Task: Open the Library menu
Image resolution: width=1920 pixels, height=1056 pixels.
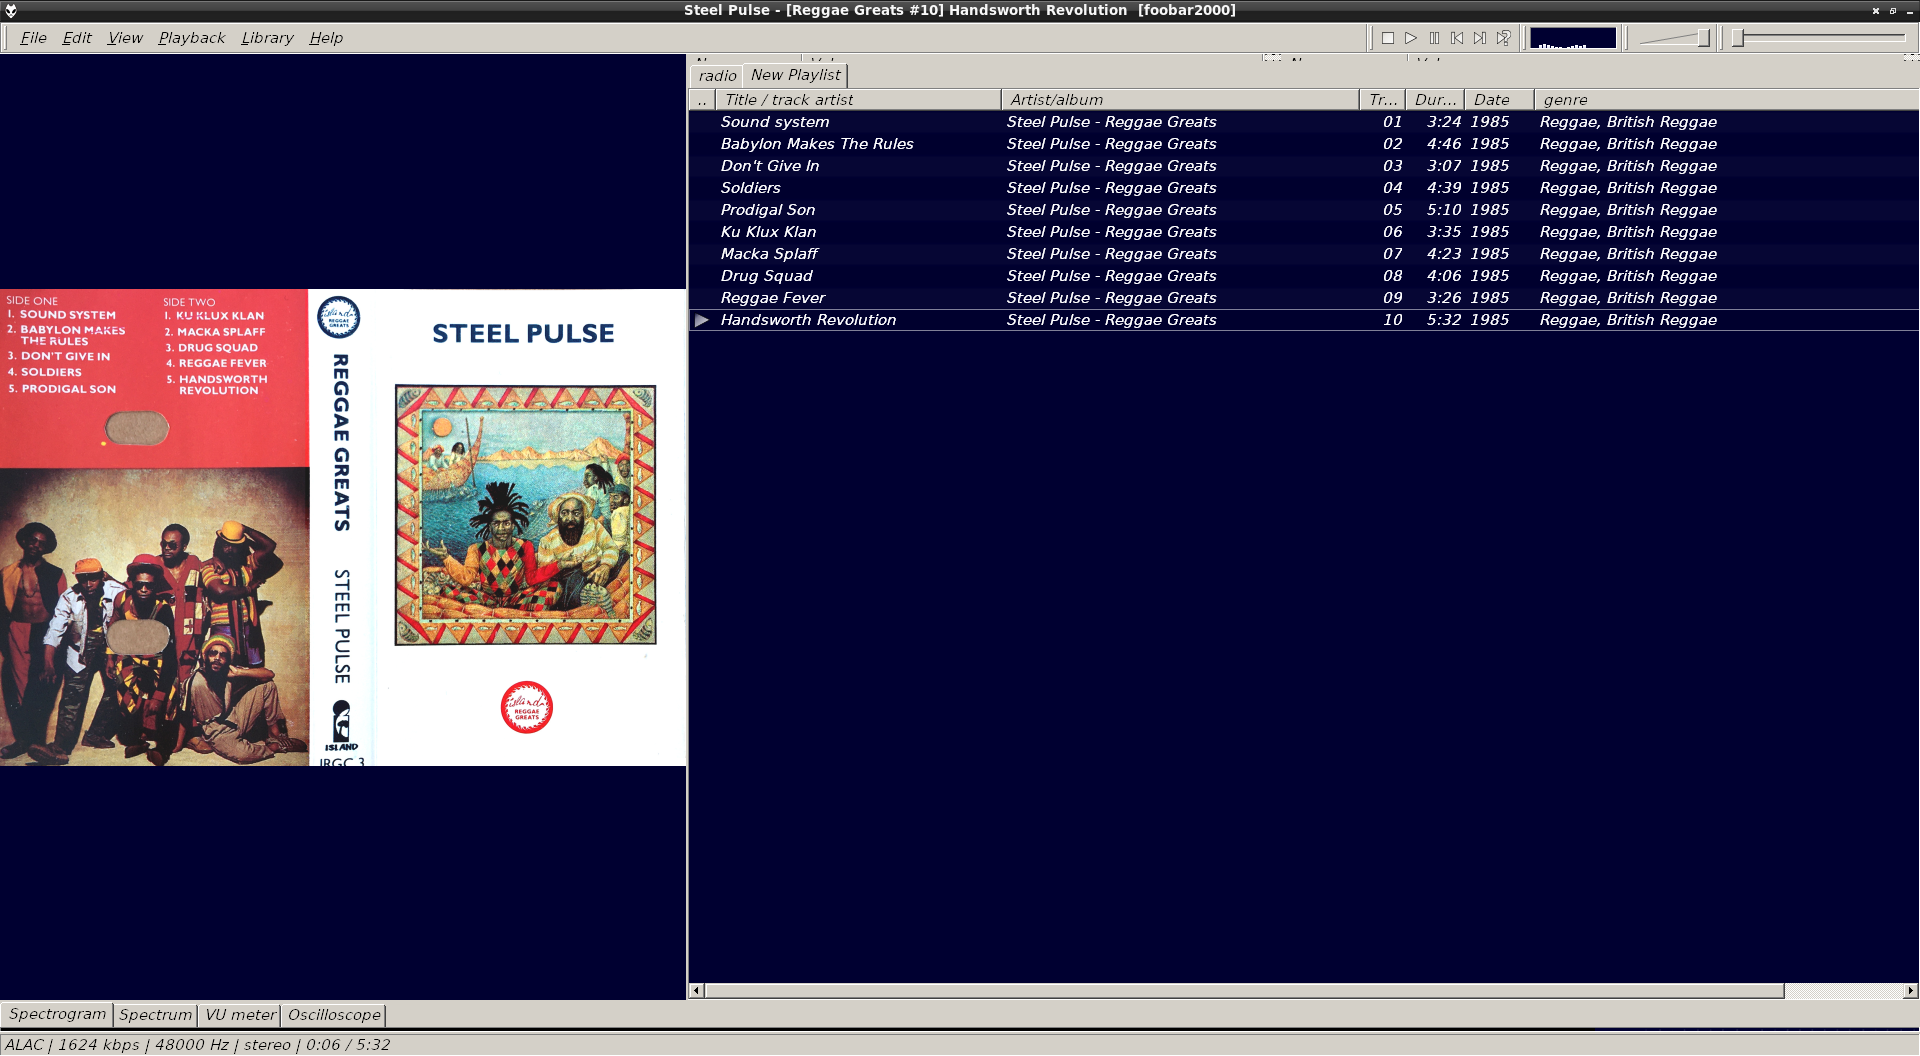Action: click(x=267, y=38)
